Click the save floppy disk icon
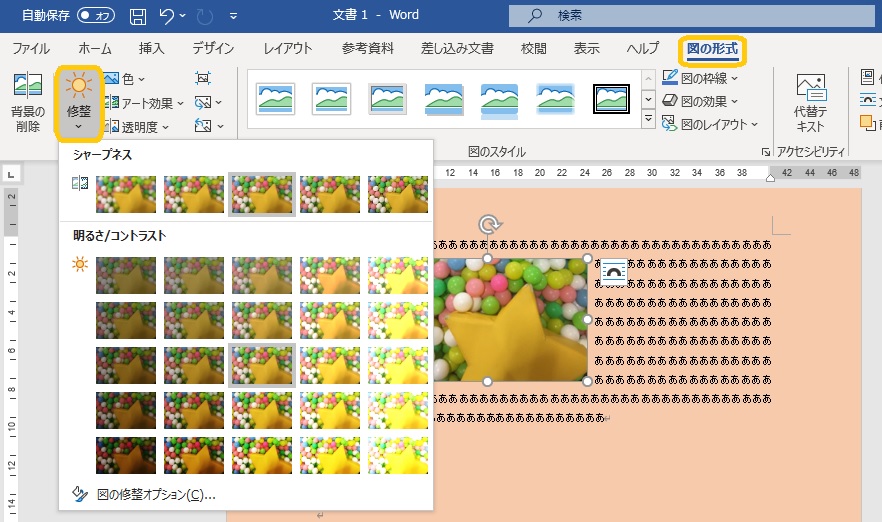882x522 pixels. (x=138, y=16)
